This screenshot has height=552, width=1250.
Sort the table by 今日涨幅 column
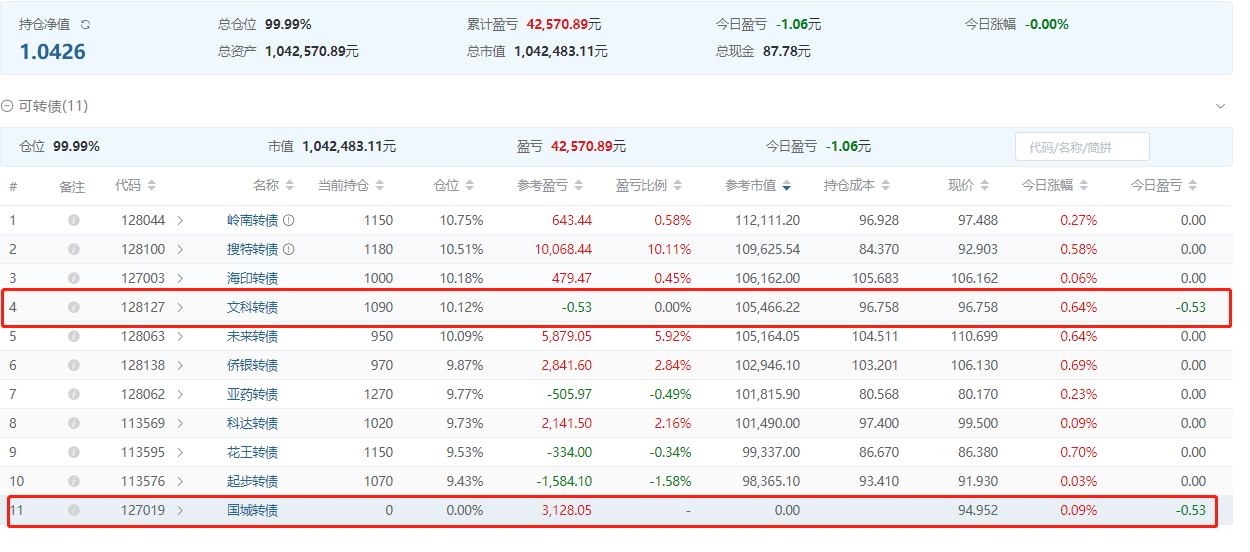(x=1084, y=185)
